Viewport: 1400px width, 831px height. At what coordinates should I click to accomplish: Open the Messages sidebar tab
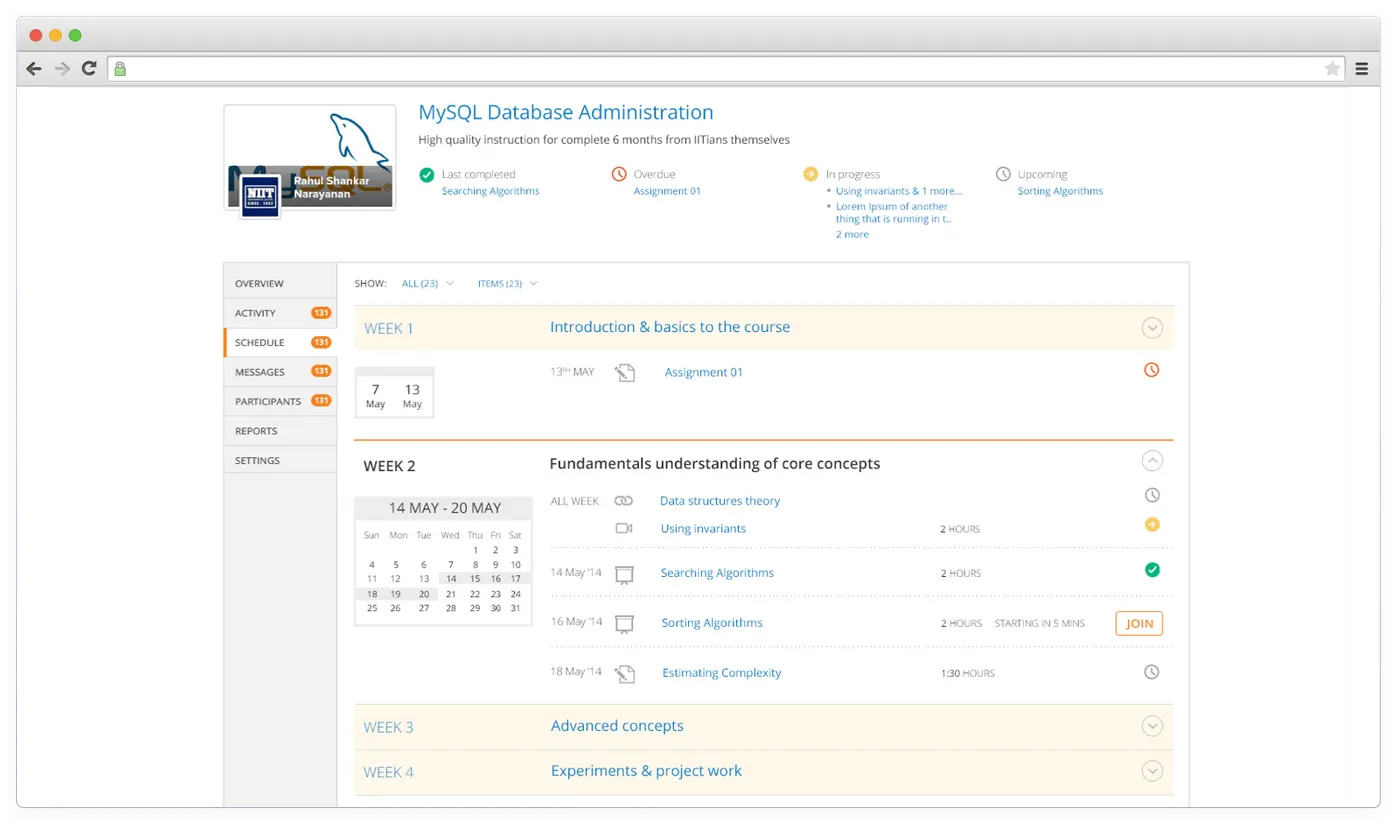(x=280, y=372)
